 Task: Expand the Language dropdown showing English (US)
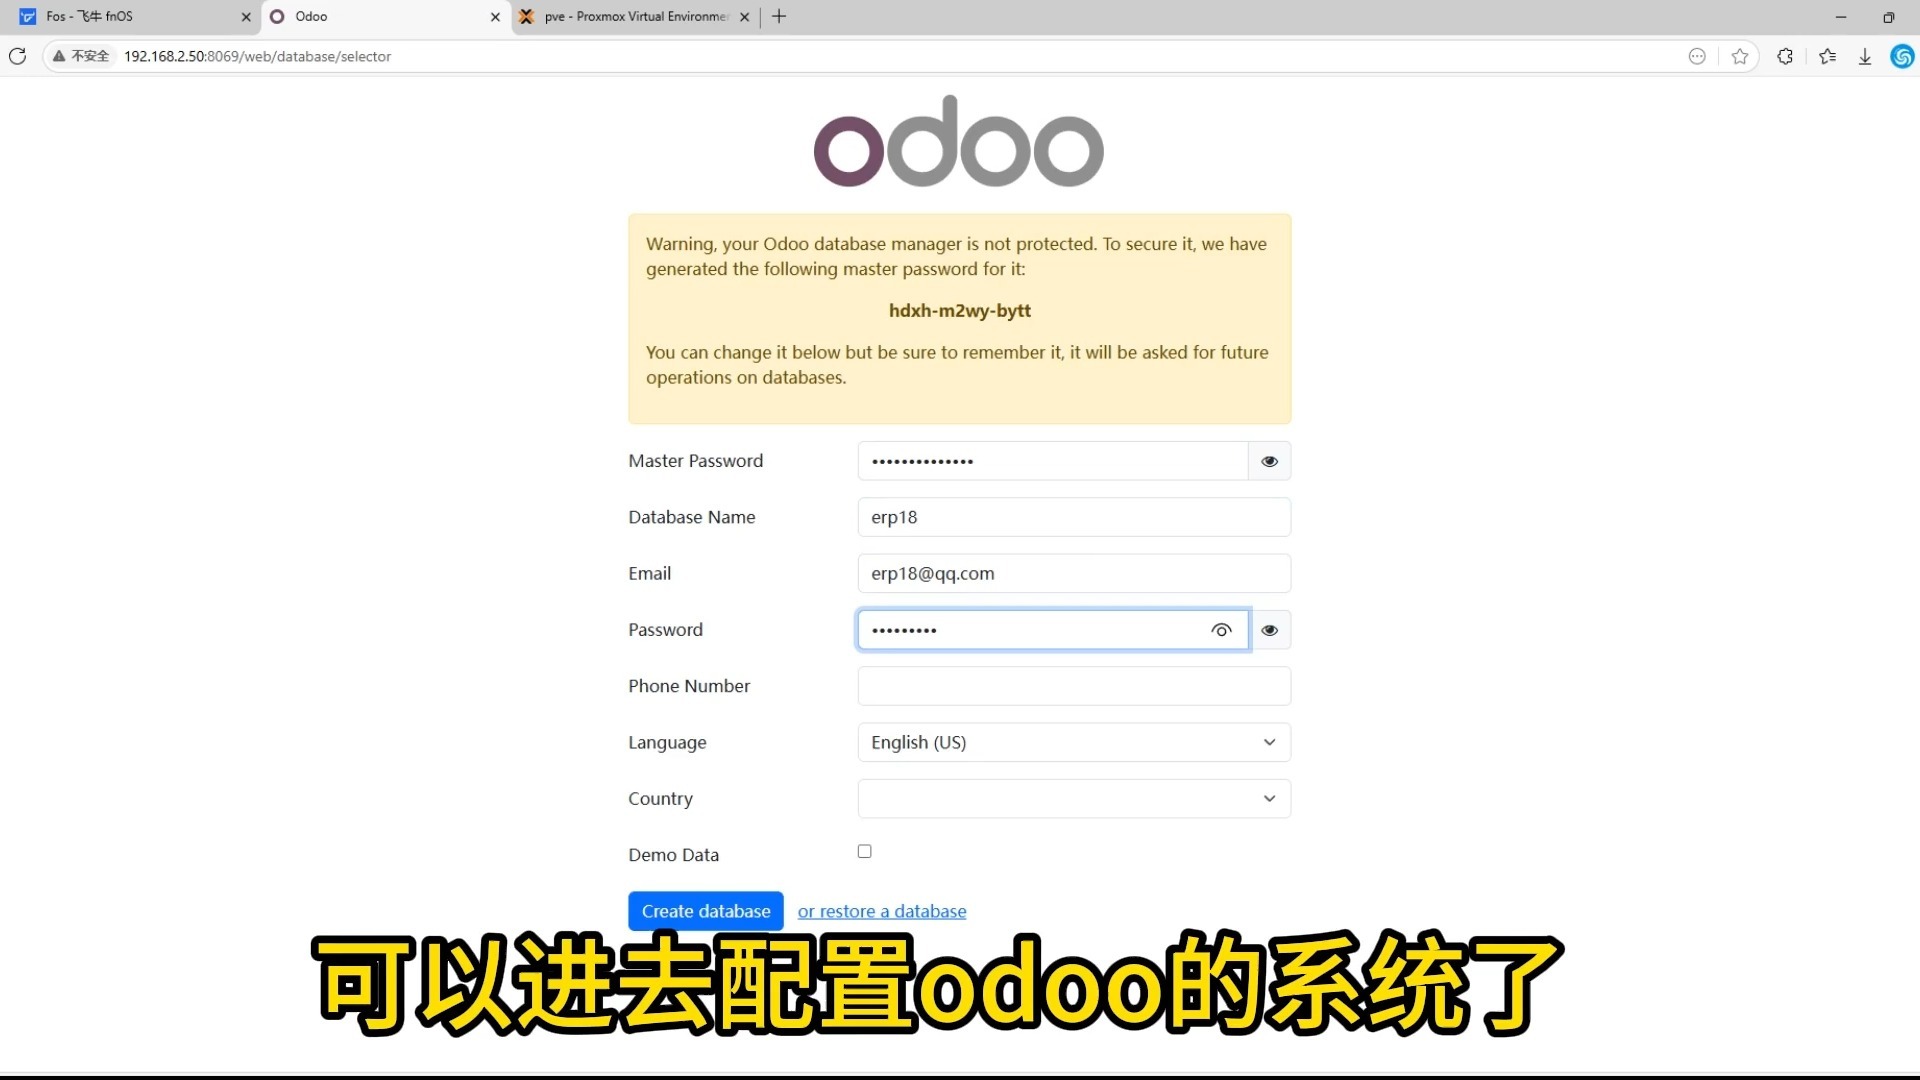click(1074, 742)
